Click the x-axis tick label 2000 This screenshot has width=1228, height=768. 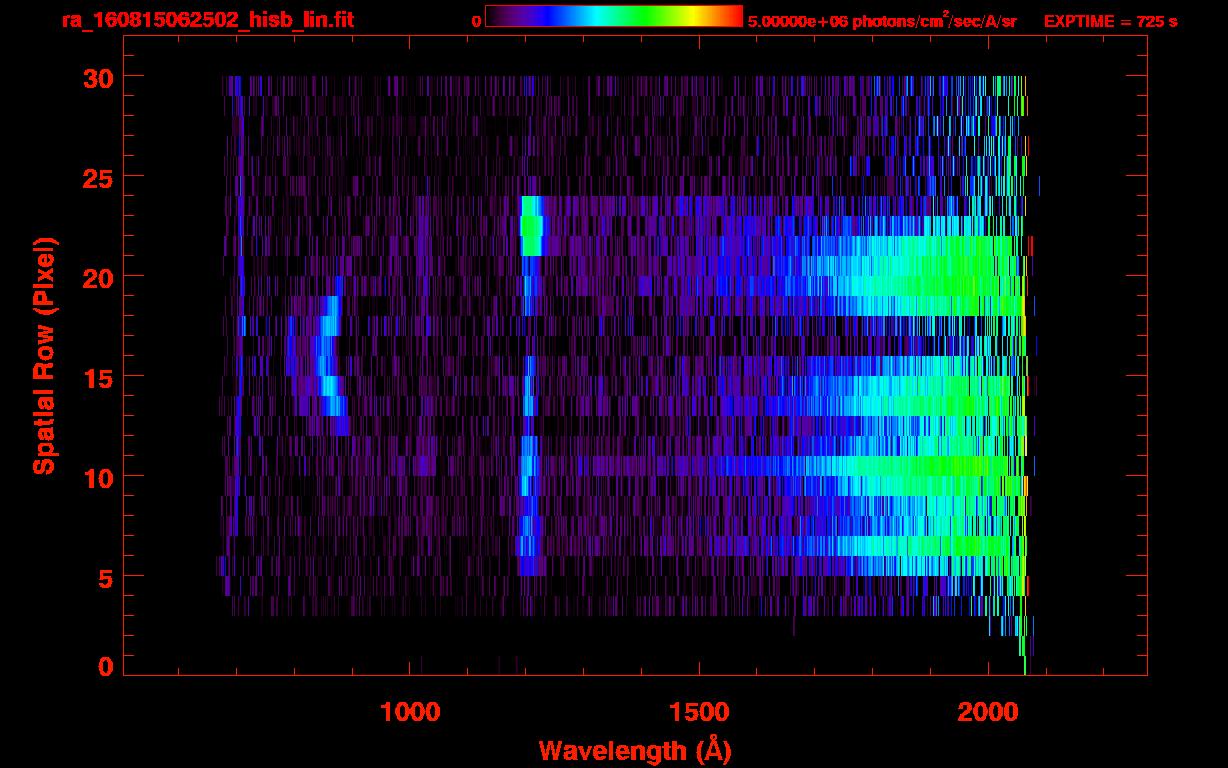[989, 712]
